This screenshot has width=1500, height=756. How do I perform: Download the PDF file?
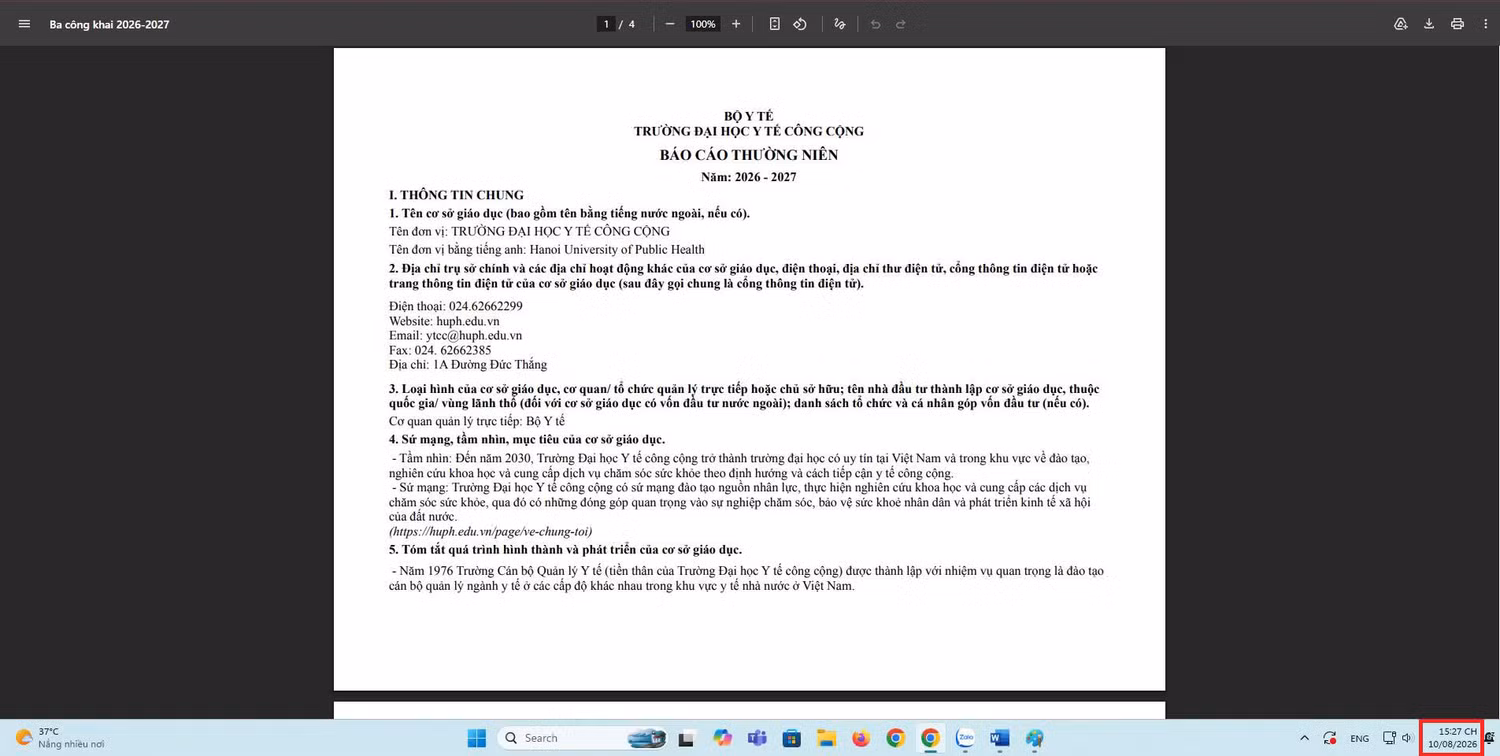[1429, 24]
